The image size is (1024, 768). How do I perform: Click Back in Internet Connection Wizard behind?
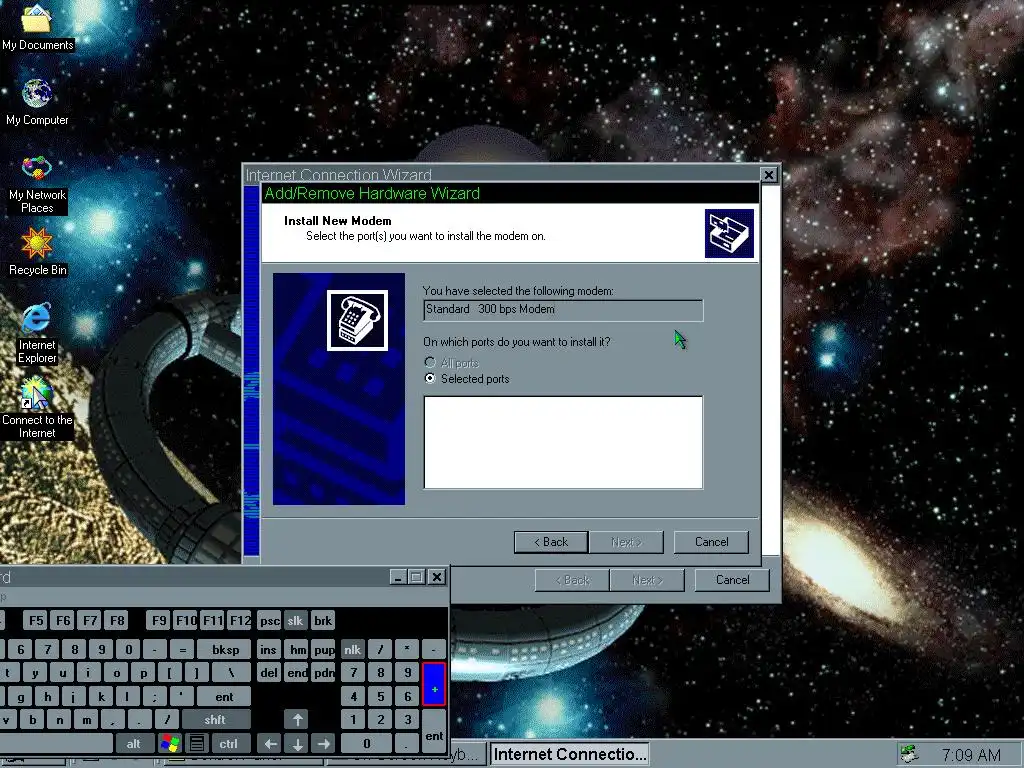572,580
